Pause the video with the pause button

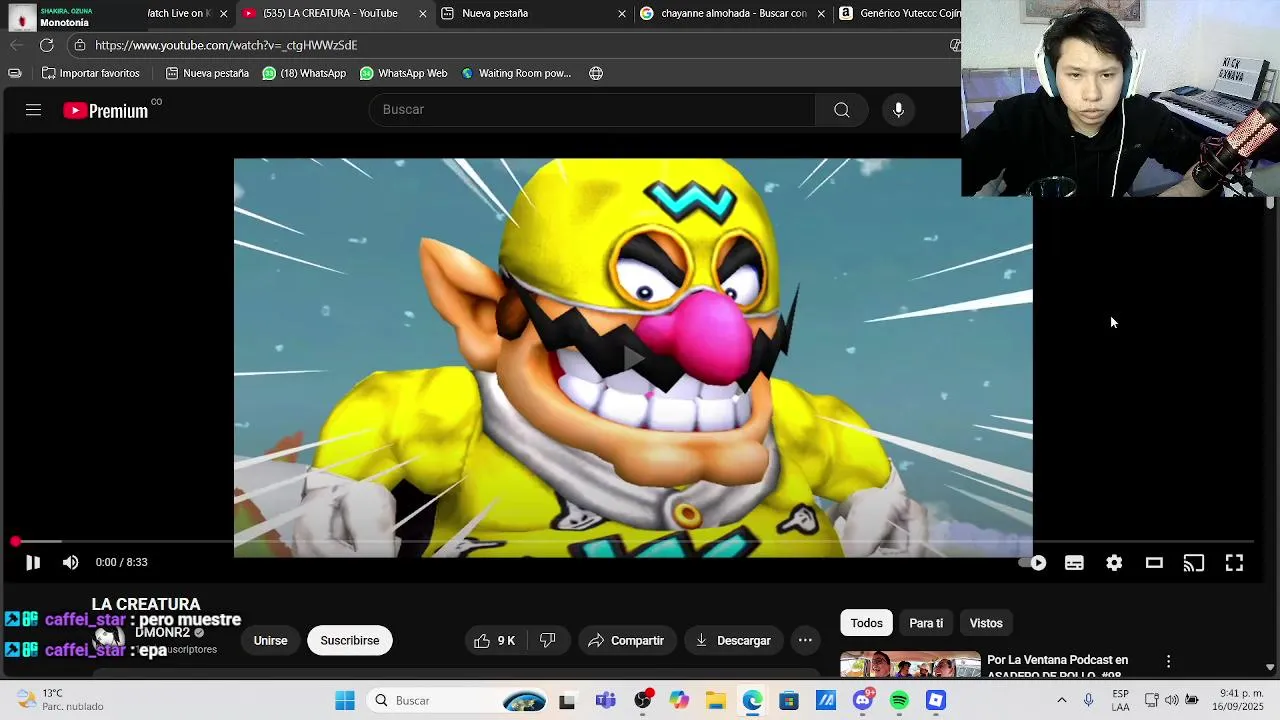click(33, 563)
